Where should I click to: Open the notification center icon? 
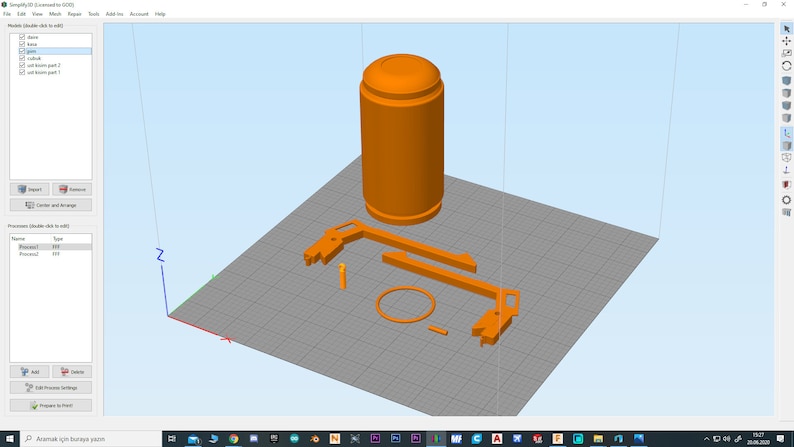pyautogui.click(x=781, y=439)
